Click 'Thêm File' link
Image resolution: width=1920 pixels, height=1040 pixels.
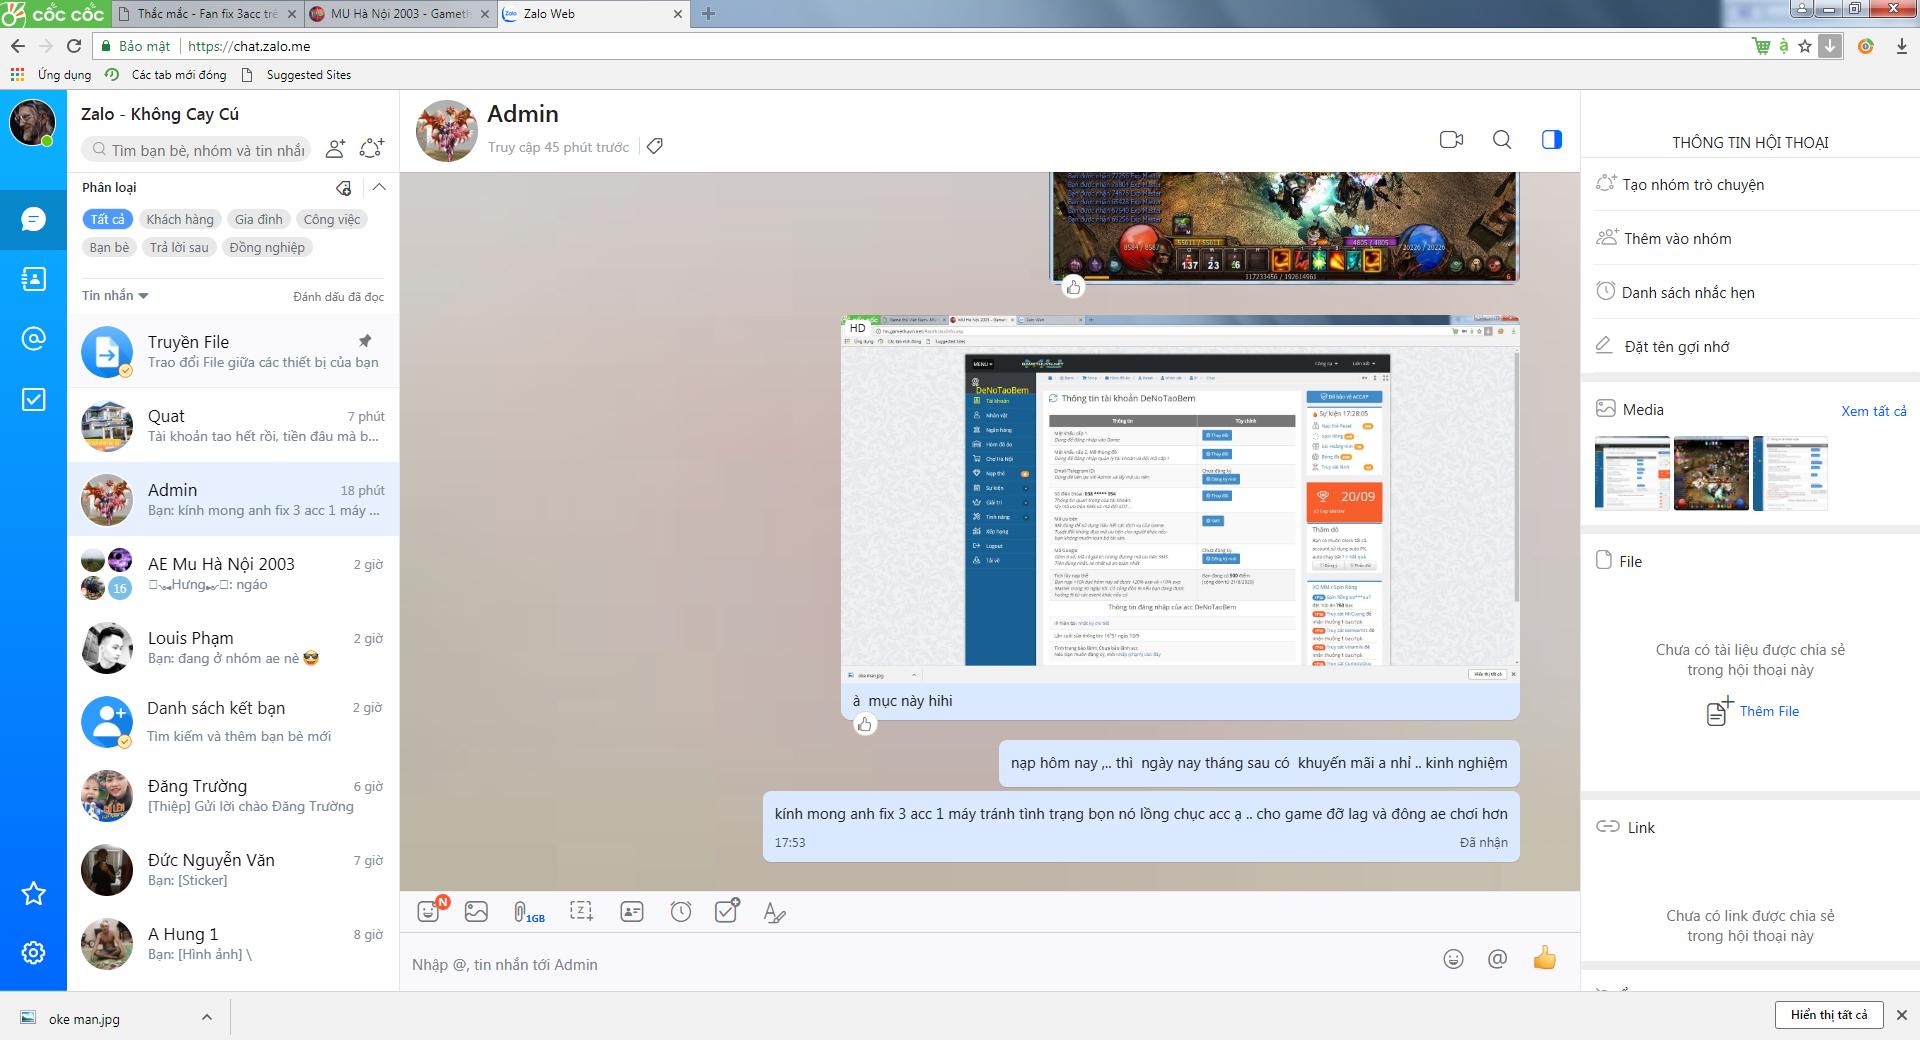pos(1768,711)
